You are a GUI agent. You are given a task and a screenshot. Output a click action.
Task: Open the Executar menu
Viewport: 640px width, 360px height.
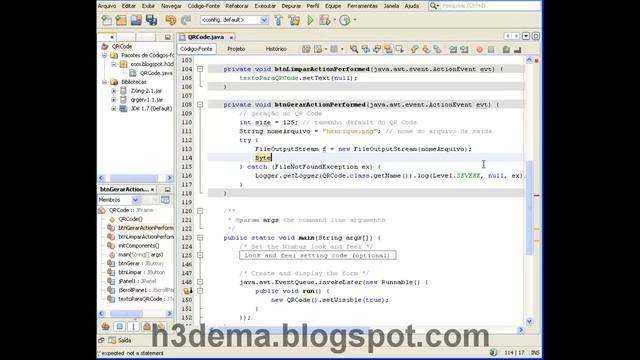[x=265, y=6]
